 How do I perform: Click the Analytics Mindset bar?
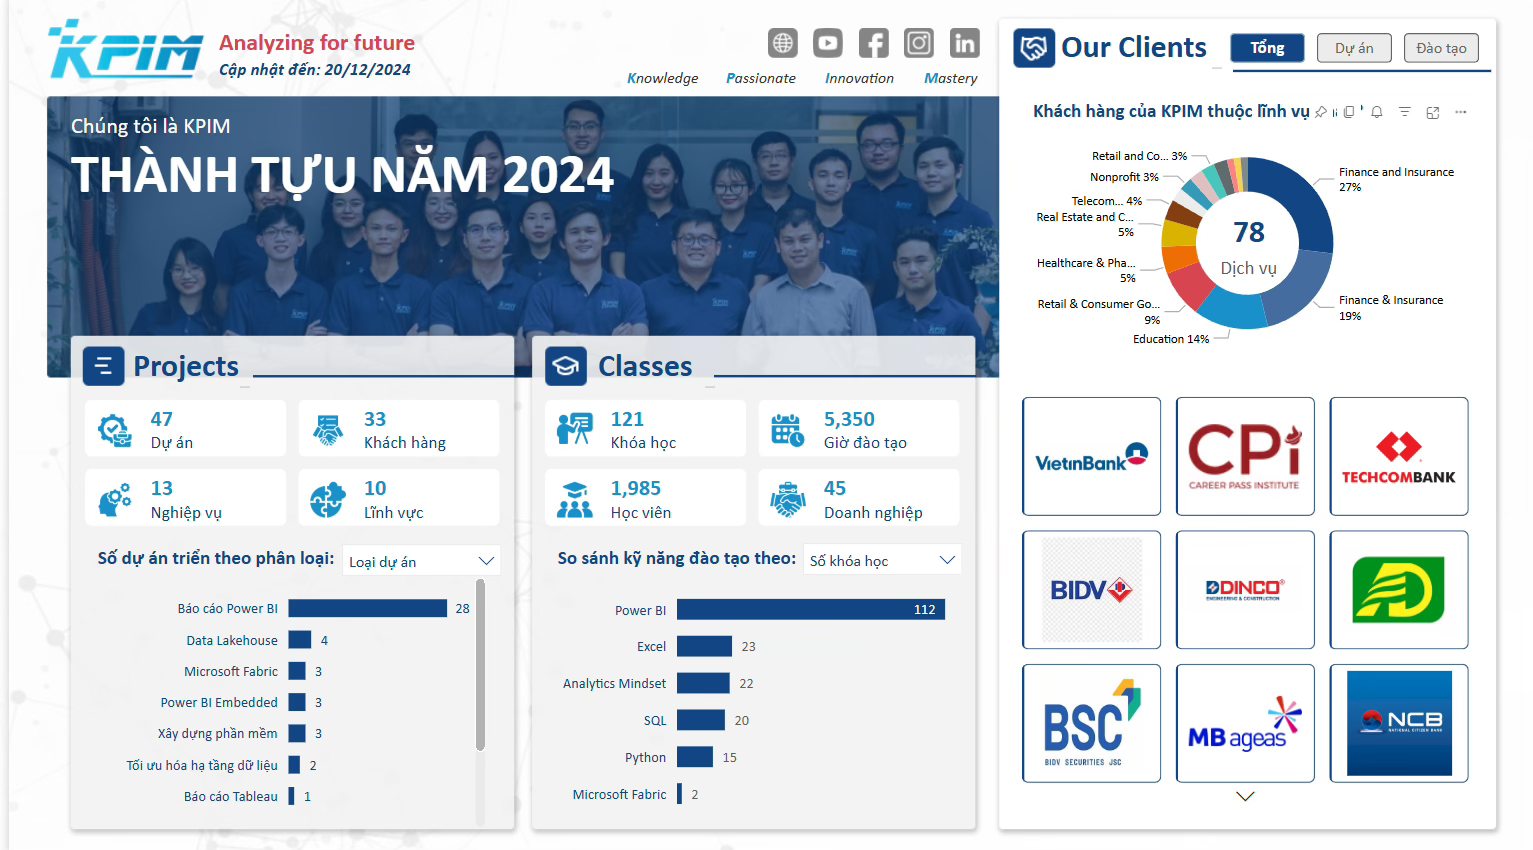703,683
